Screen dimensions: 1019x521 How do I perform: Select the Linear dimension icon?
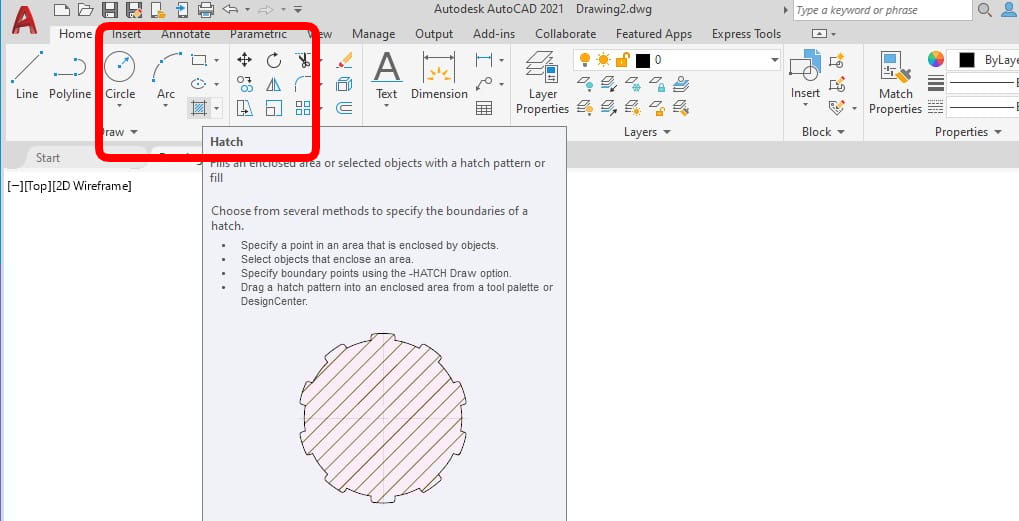coord(484,60)
